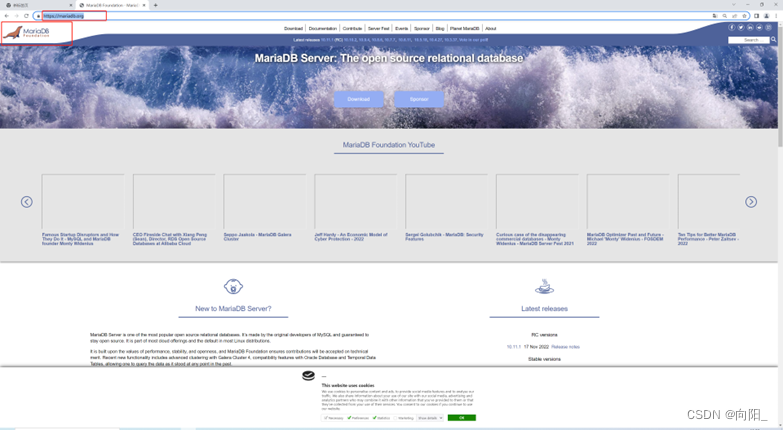Open the MariaDB Twitter icon
This screenshot has width=783, height=430.
pyautogui.click(x=741, y=27)
